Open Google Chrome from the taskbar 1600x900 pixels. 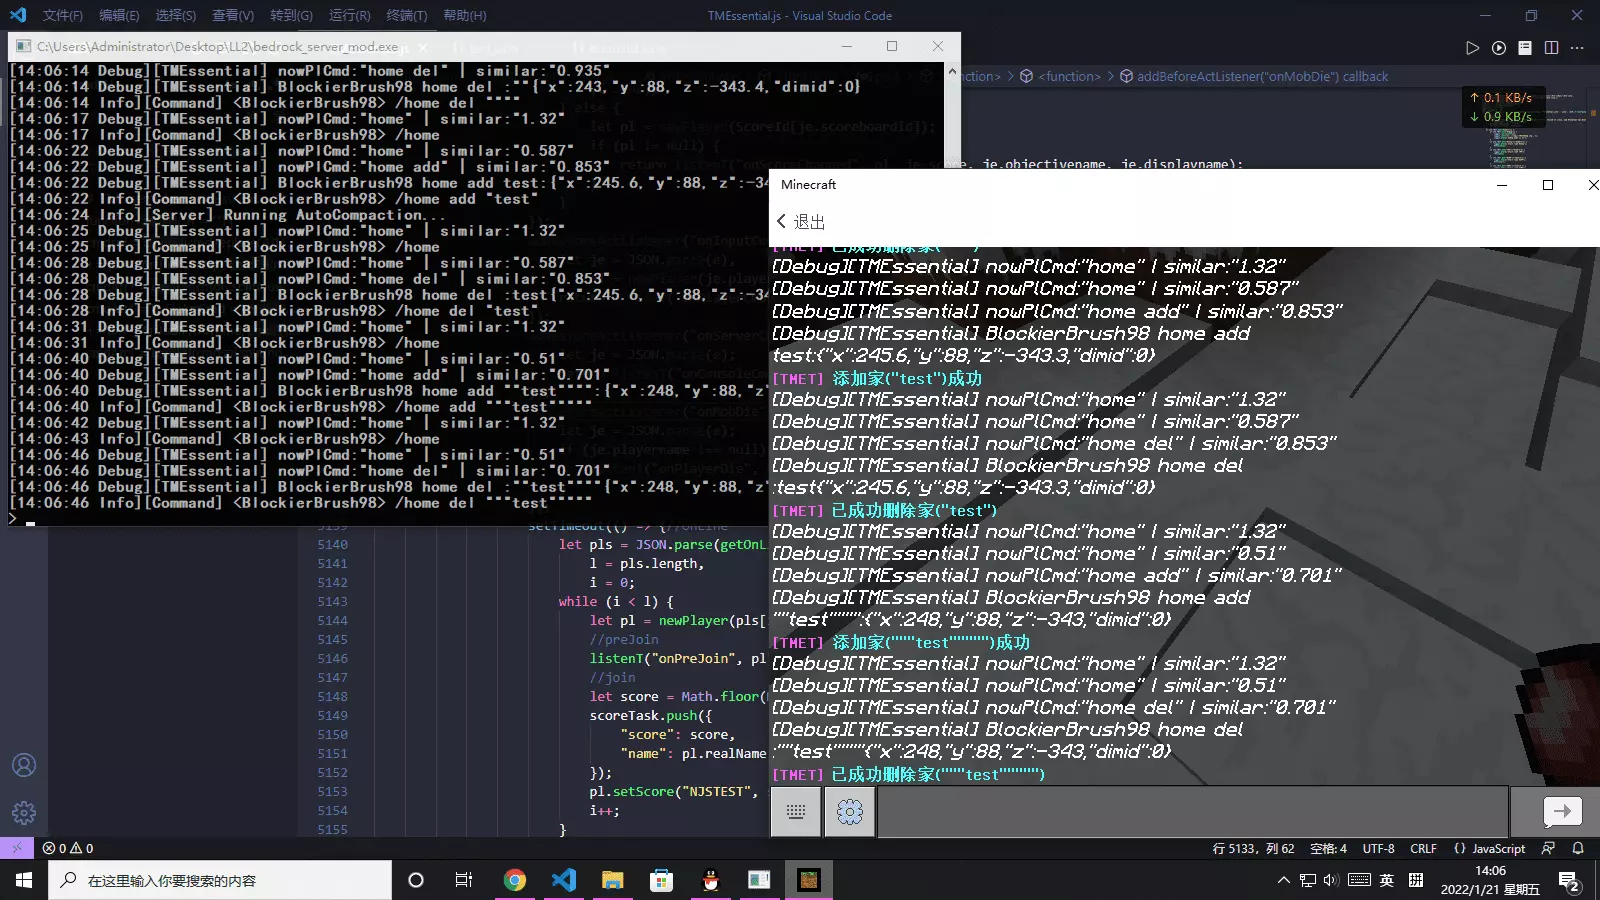[x=515, y=880]
